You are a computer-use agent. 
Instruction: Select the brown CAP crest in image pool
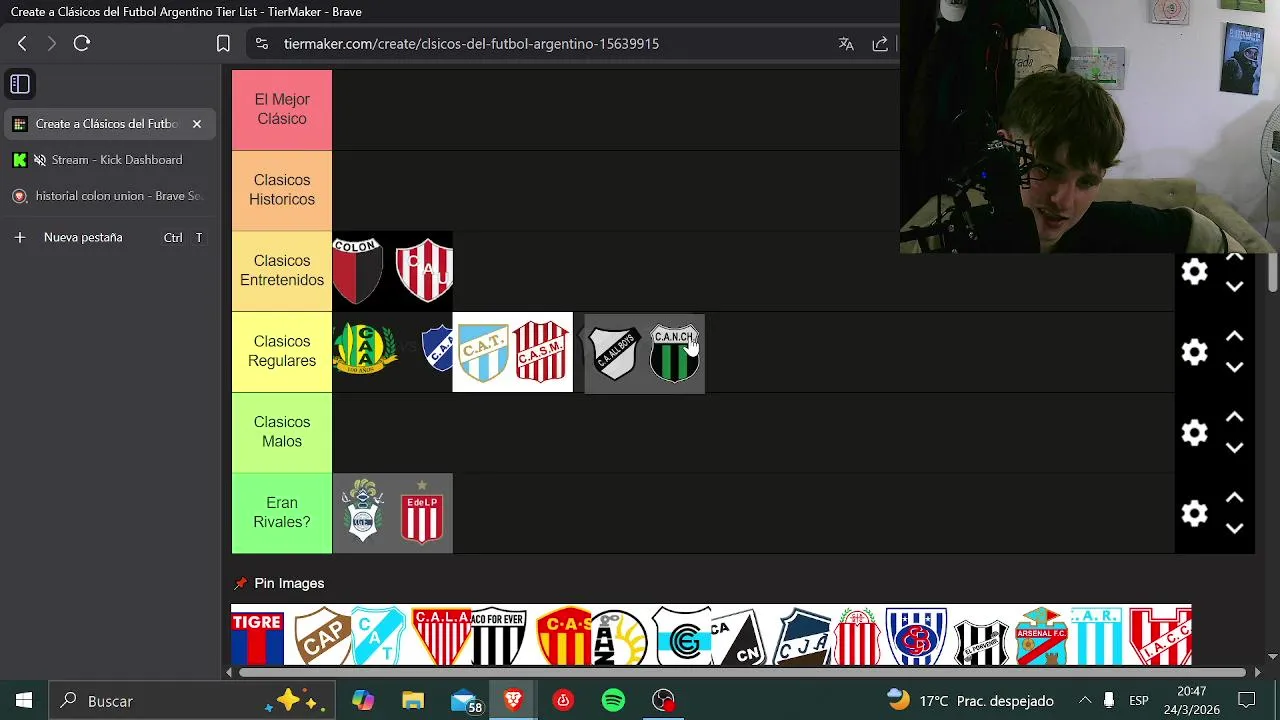coord(323,636)
